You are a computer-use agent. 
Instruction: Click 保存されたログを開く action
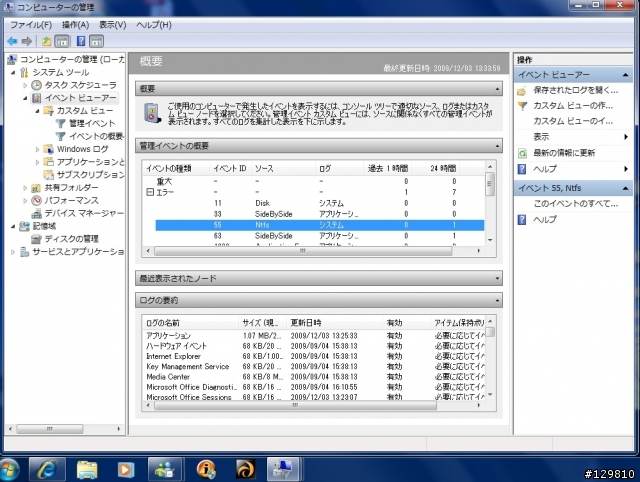[576, 90]
